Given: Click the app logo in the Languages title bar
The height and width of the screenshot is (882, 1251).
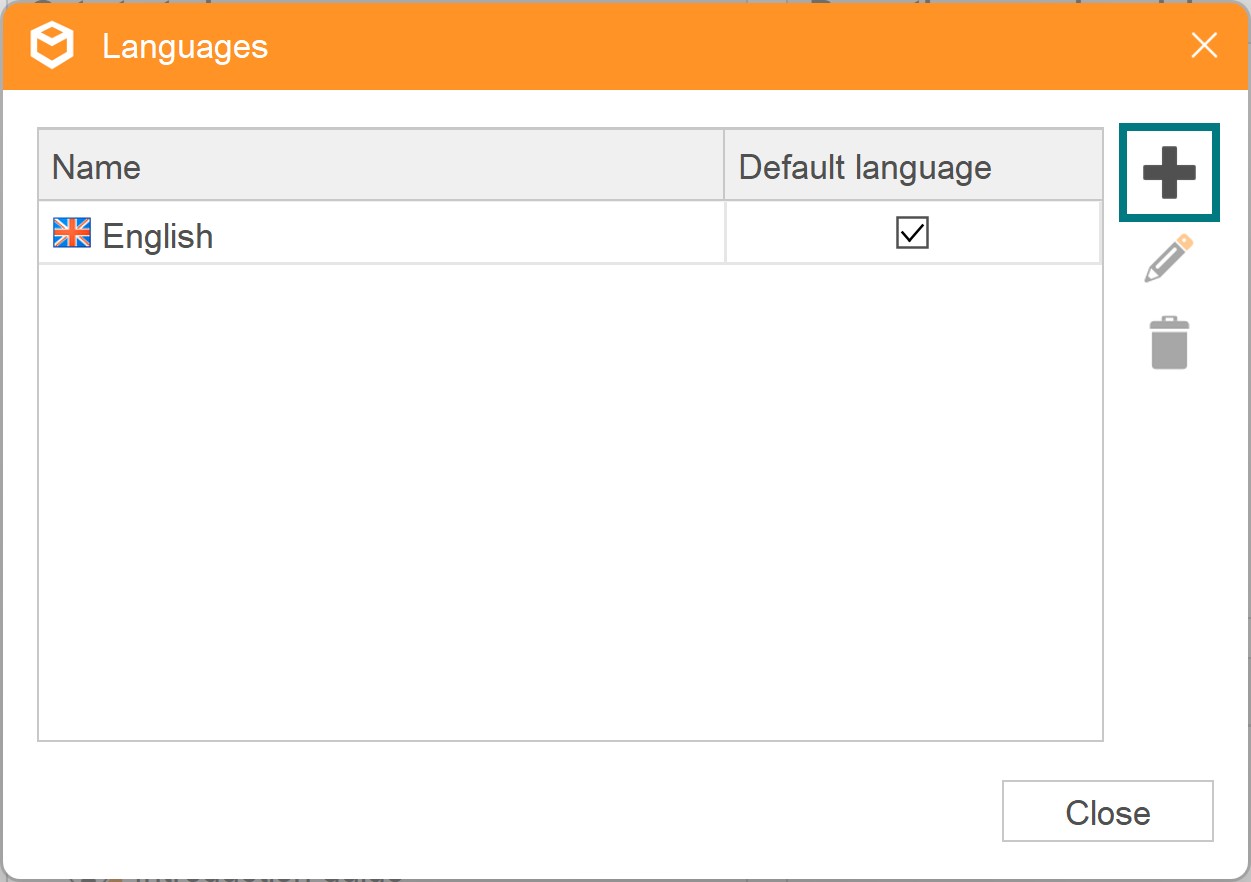Looking at the screenshot, I should click(52, 46).
